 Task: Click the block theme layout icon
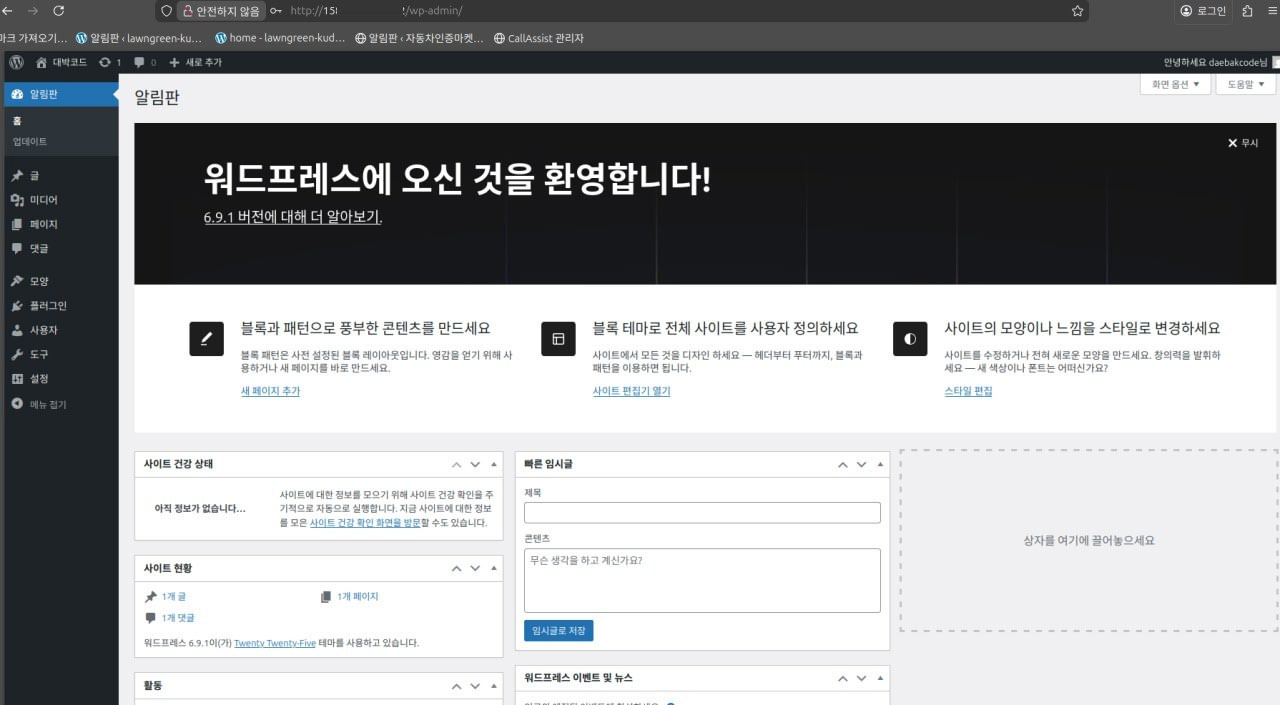pyautogui.click(x=558, y=339)
